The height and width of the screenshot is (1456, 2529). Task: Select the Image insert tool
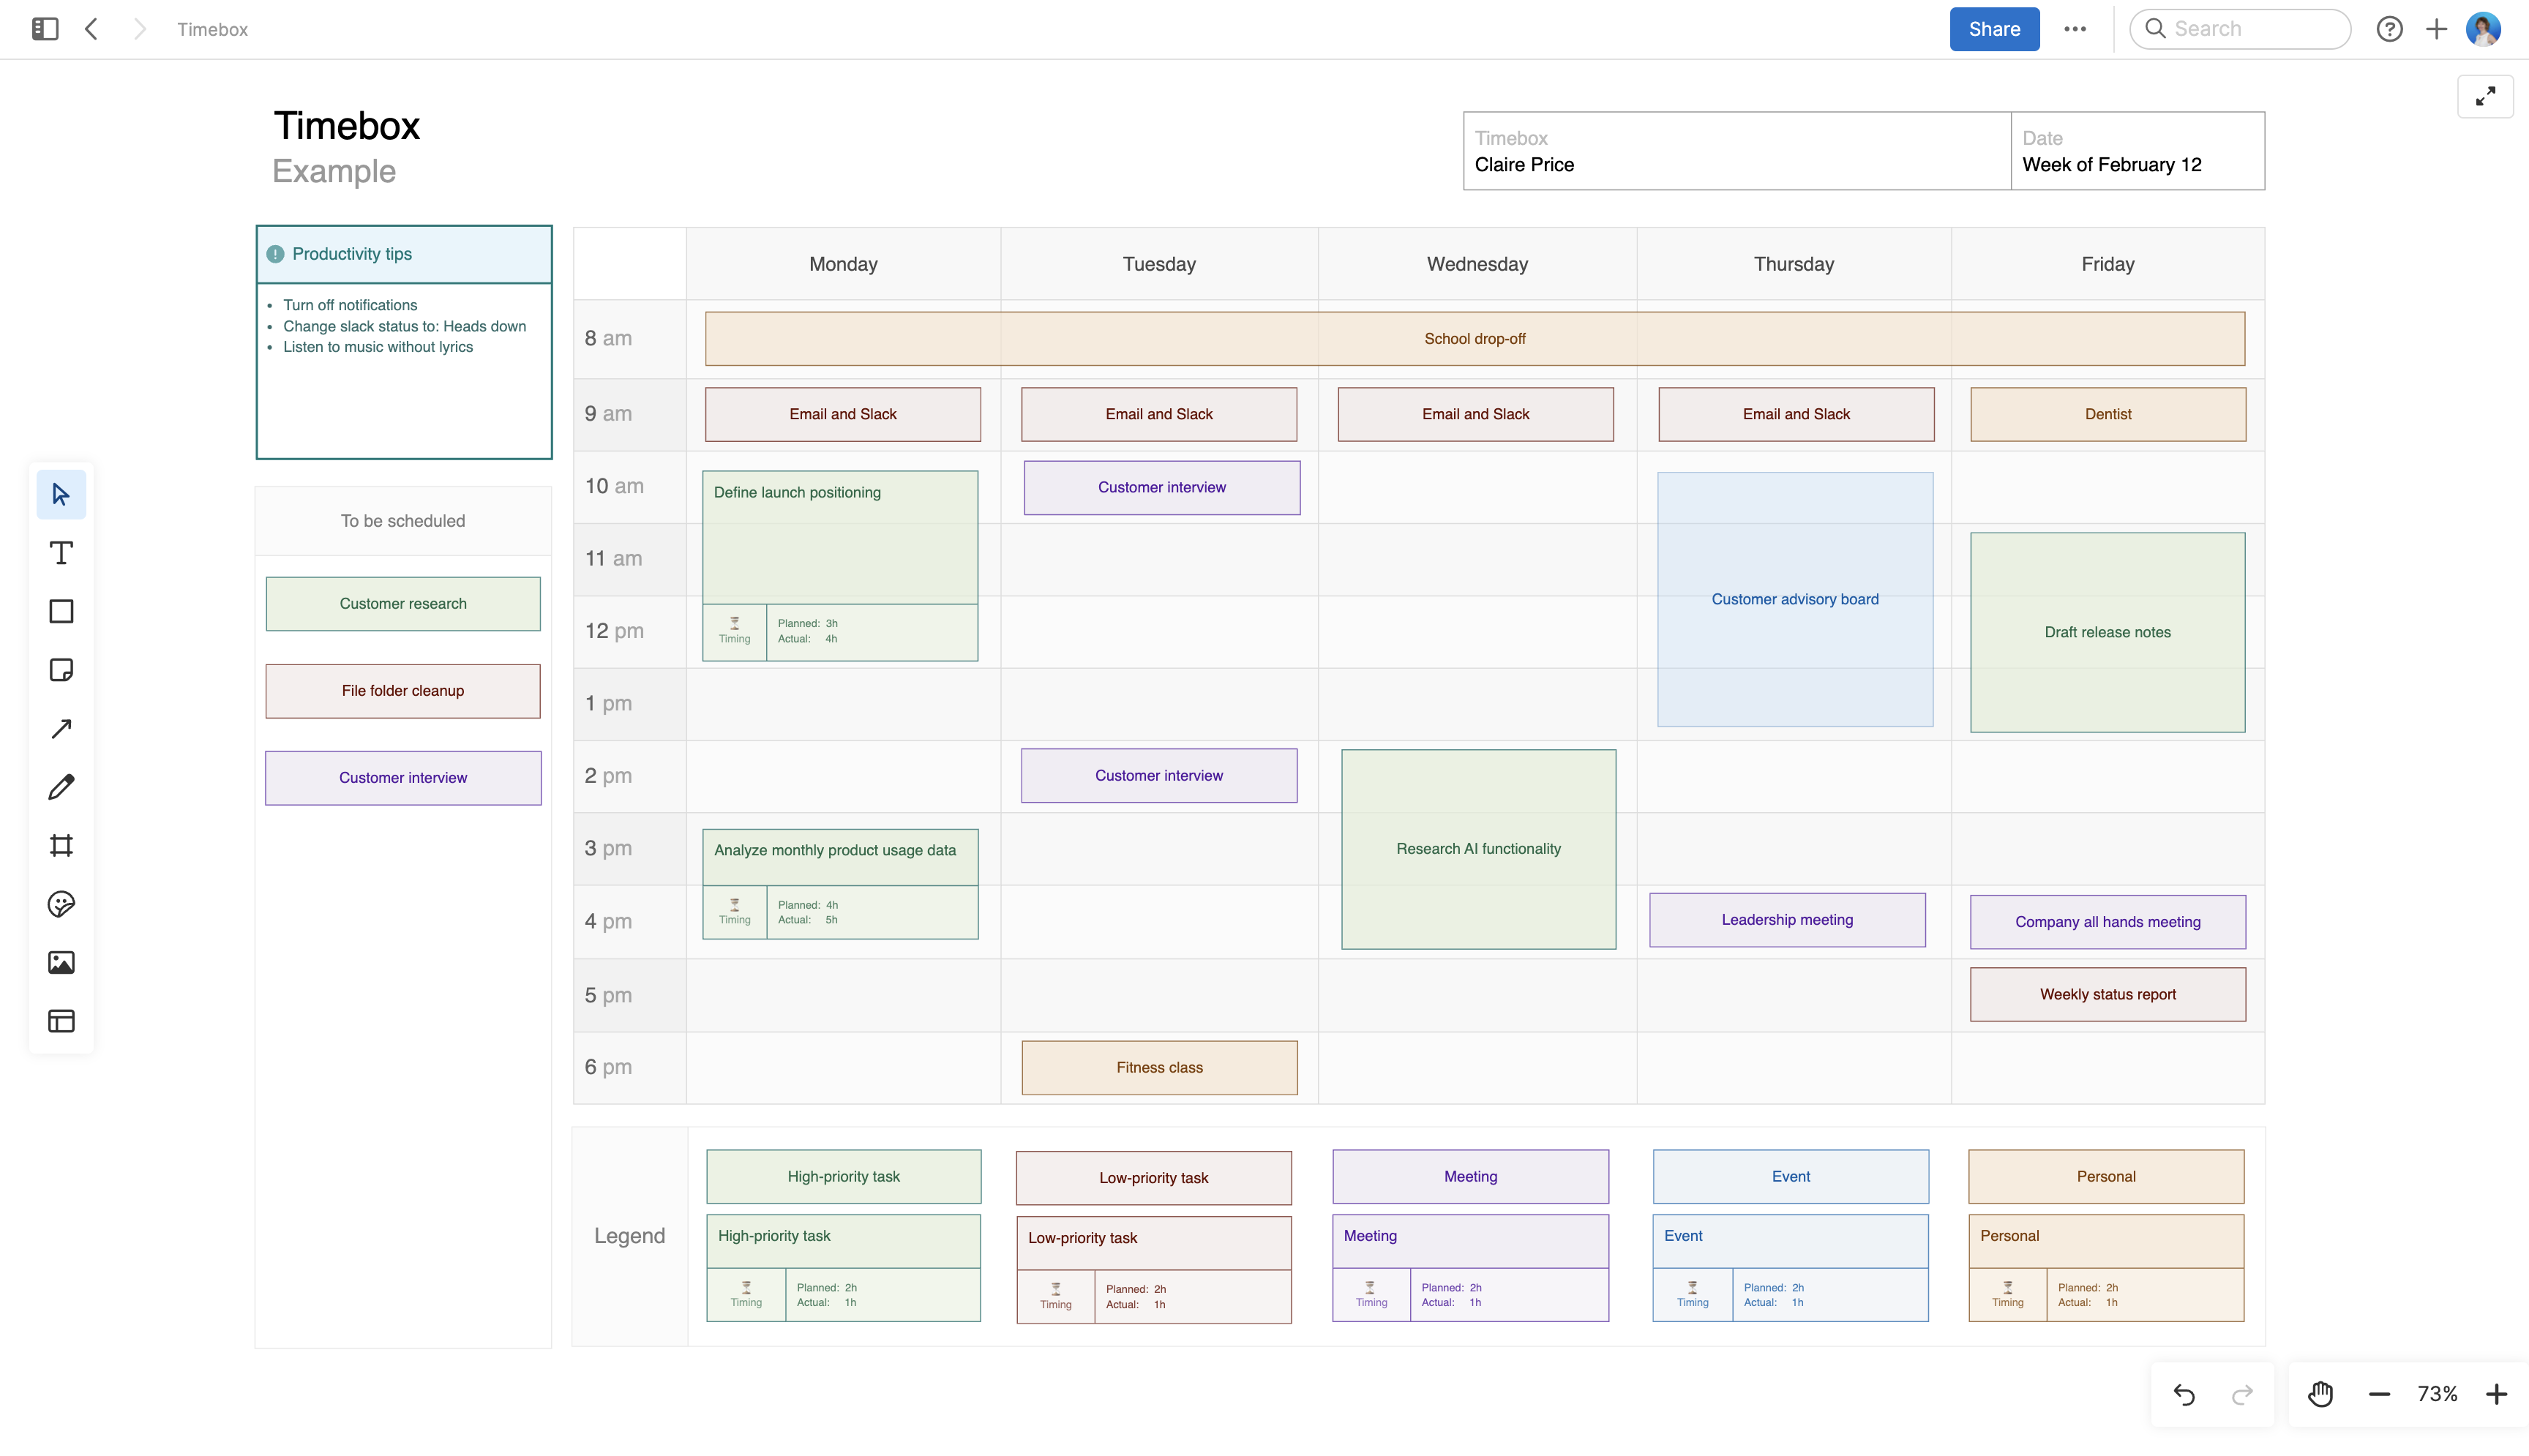61,962
